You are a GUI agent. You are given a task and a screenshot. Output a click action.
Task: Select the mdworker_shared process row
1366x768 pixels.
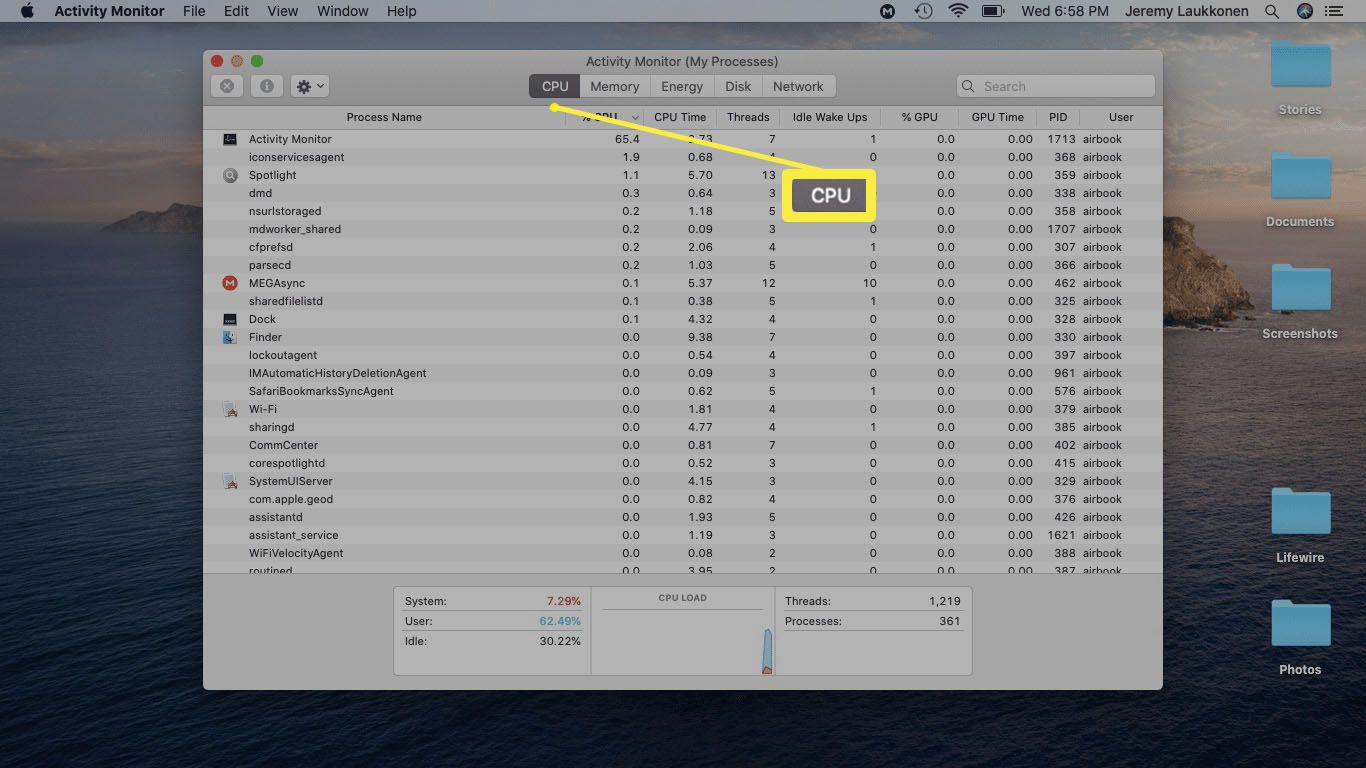click(682, 229)
